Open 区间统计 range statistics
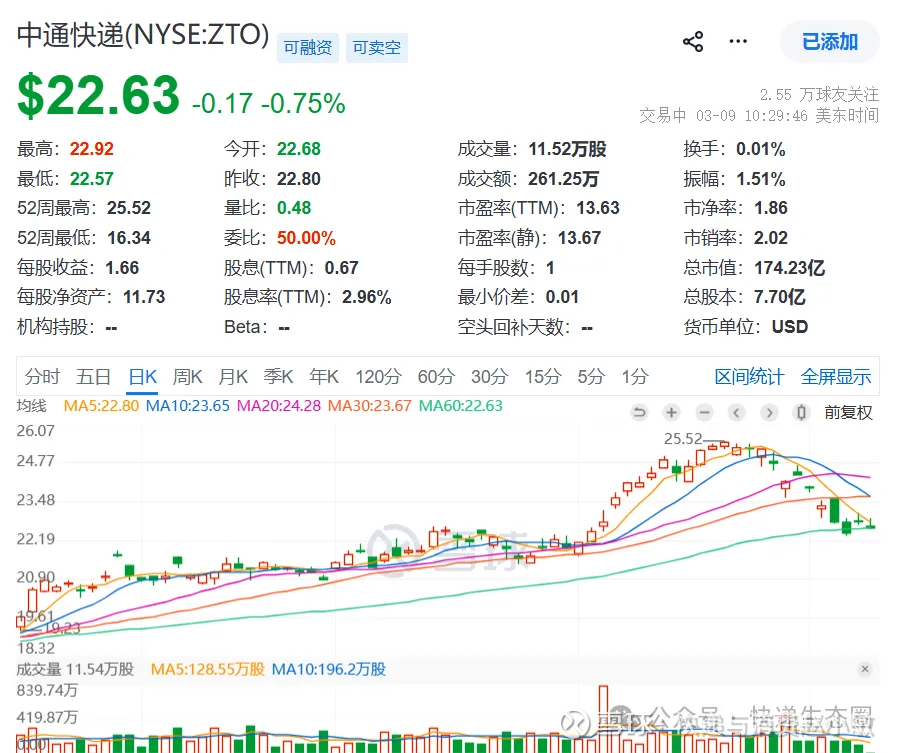Image resolution: width=901 pixels, height=753 pixels. point(749,376)
